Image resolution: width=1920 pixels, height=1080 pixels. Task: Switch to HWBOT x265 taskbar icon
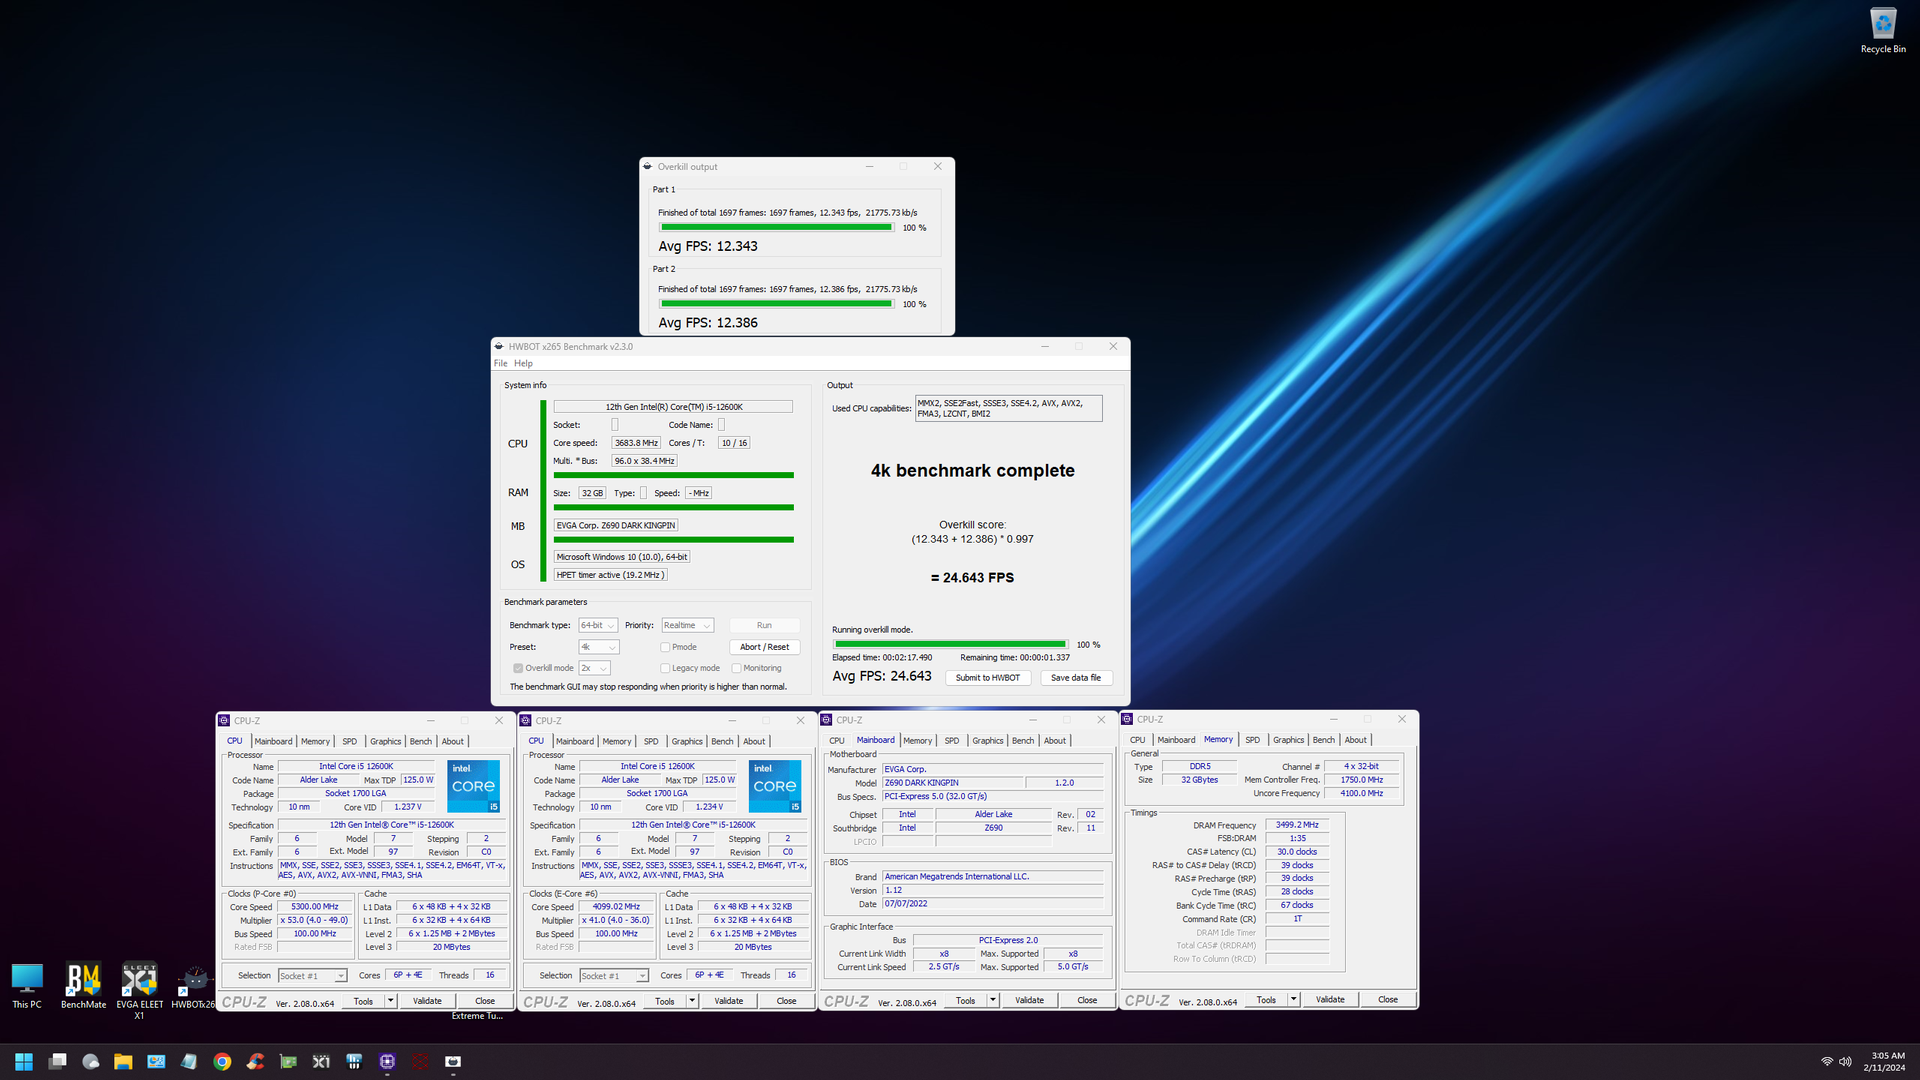[453, 1061]
